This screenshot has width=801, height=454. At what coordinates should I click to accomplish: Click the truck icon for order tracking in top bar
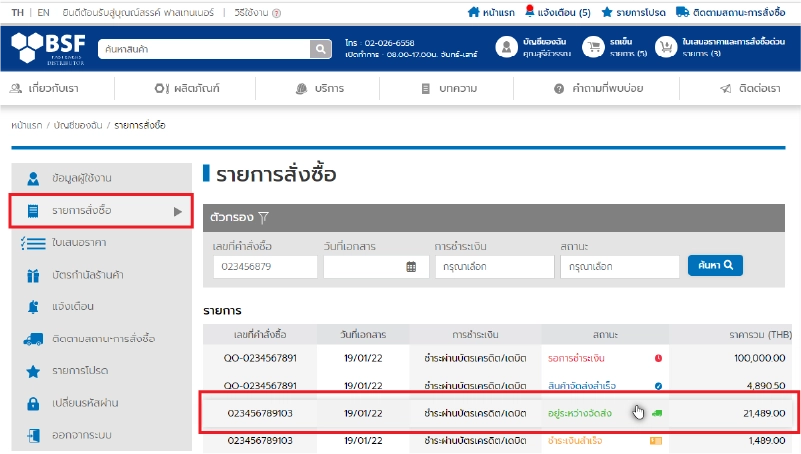coord(682,12)
